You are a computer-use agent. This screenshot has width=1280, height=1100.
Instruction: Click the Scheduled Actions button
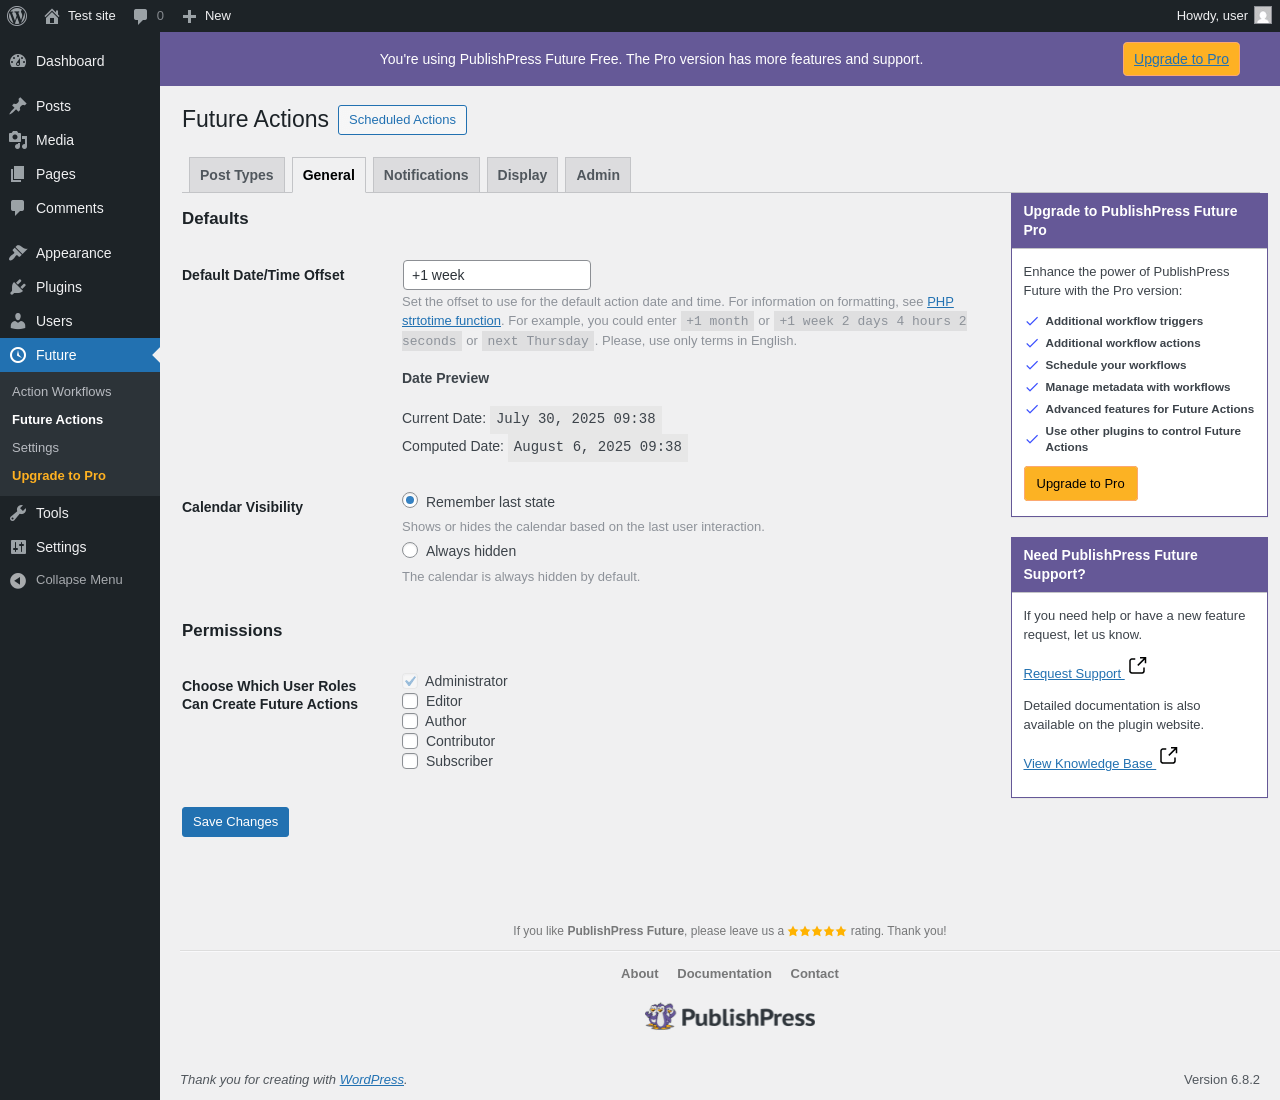point(402,120)
